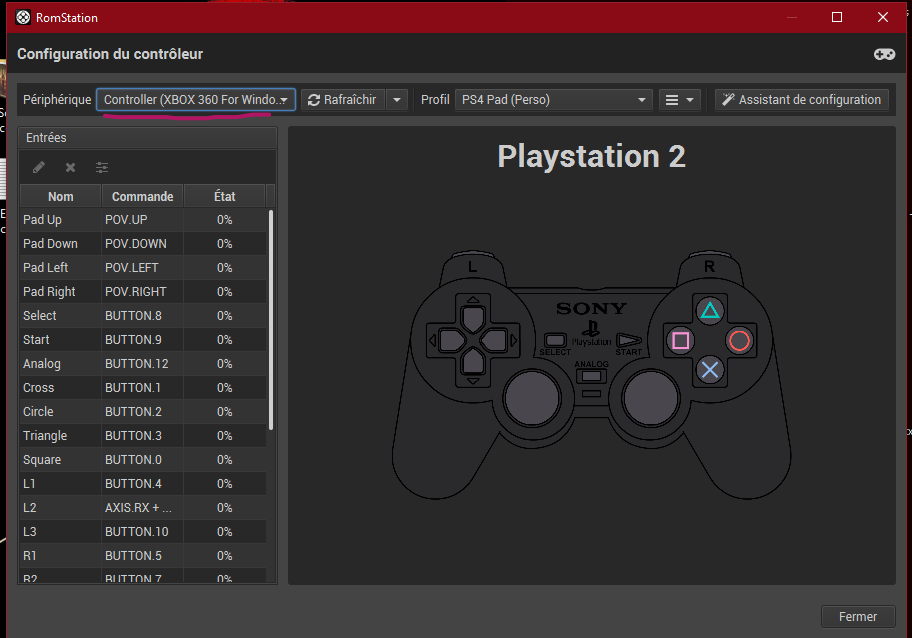Click the BUTTON.12 command cell
Screen dimensions: 912x638
[x=142, y=363]
